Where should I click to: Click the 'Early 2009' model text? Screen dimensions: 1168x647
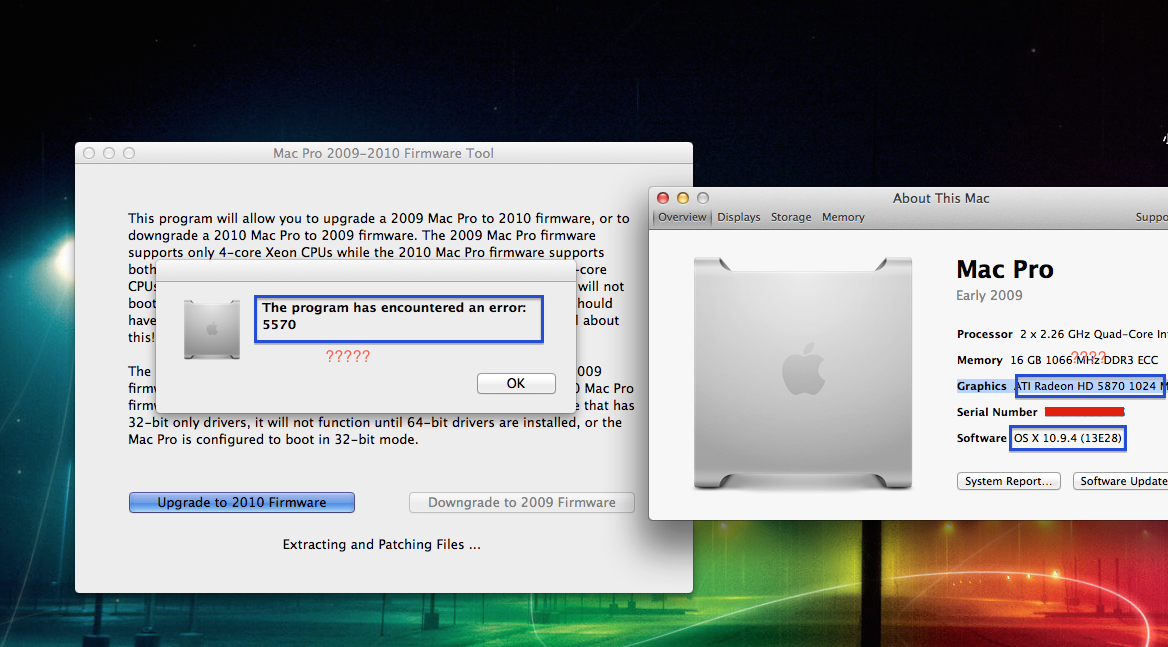(x=988, y=296)
